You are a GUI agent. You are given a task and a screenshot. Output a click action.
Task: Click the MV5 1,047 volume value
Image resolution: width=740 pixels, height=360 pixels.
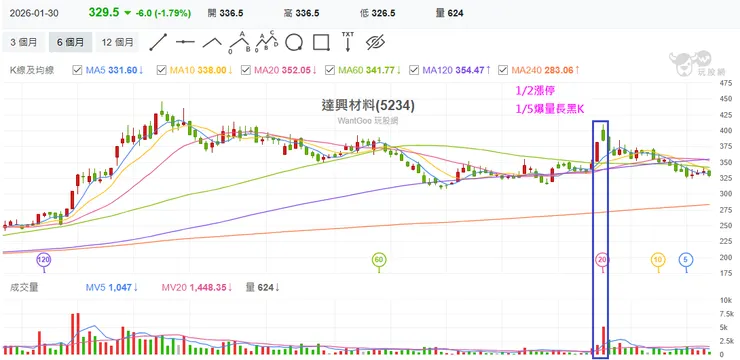pos(112,287)
